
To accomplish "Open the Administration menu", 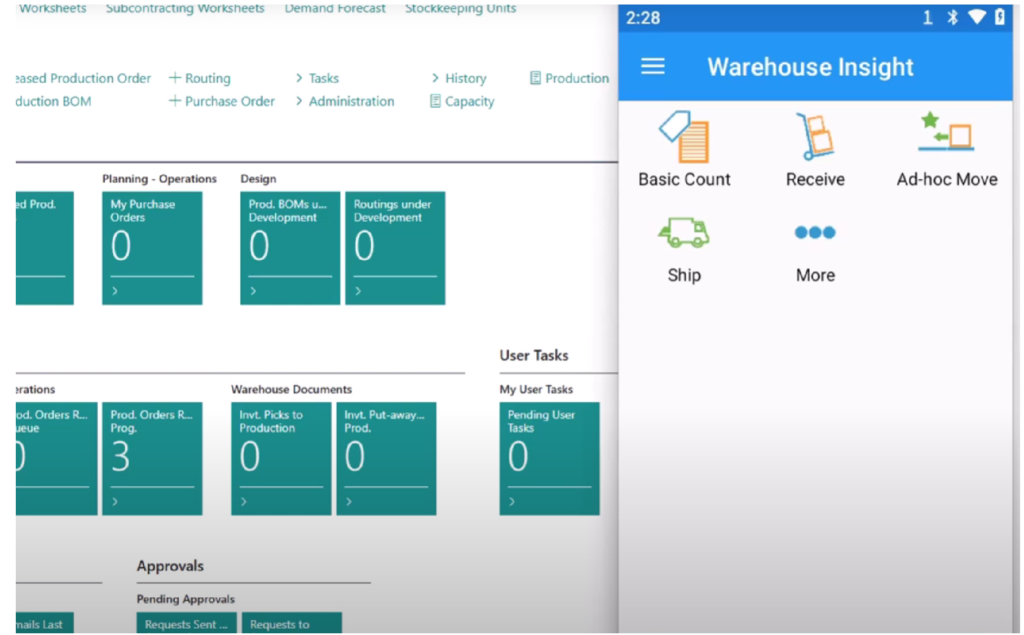I will click(x=351, y=101).
